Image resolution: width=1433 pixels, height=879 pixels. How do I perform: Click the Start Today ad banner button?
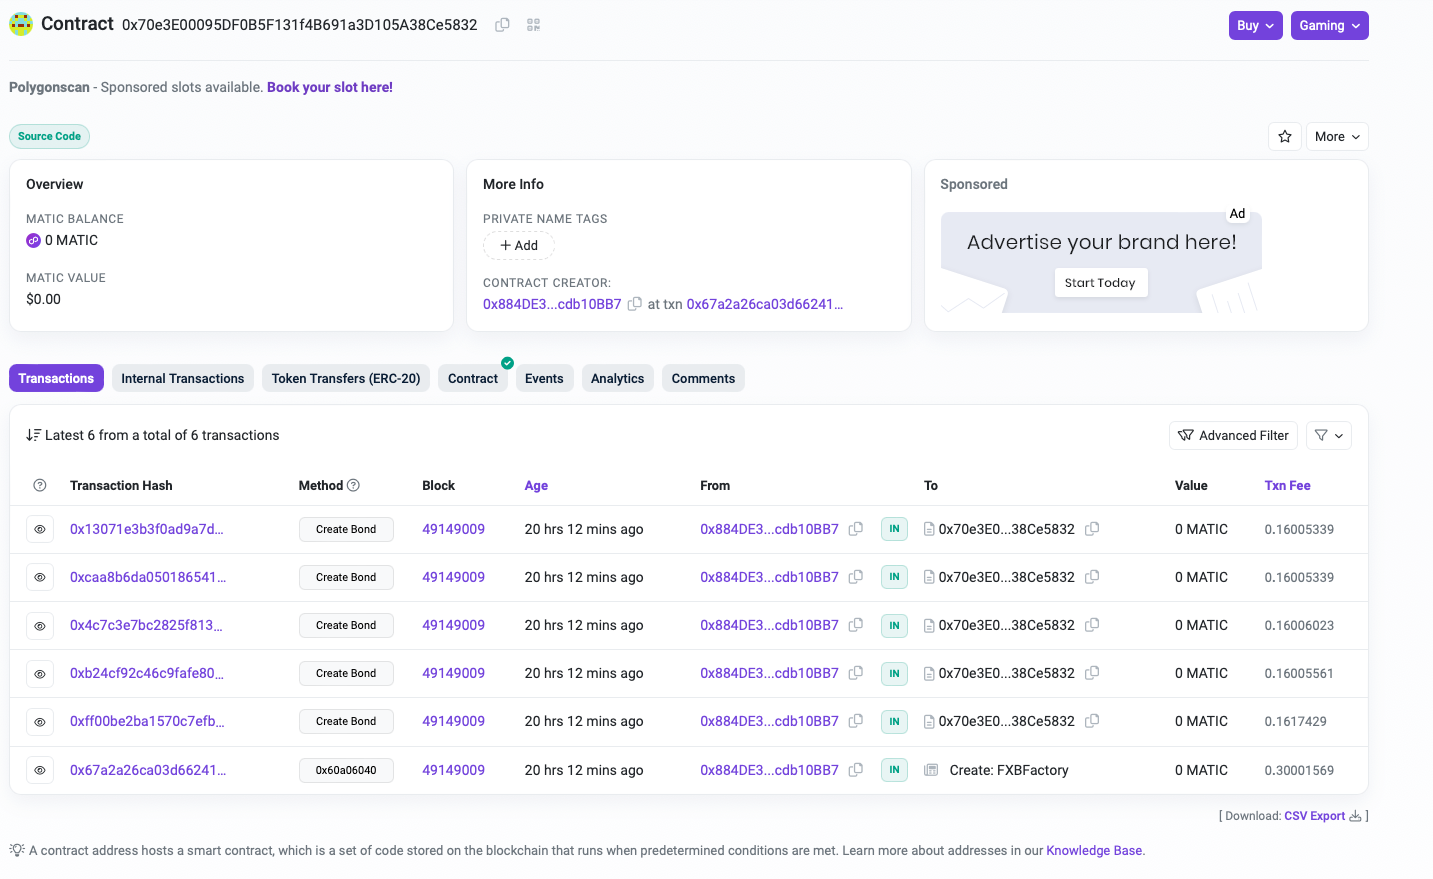[x=1100, y=283]
